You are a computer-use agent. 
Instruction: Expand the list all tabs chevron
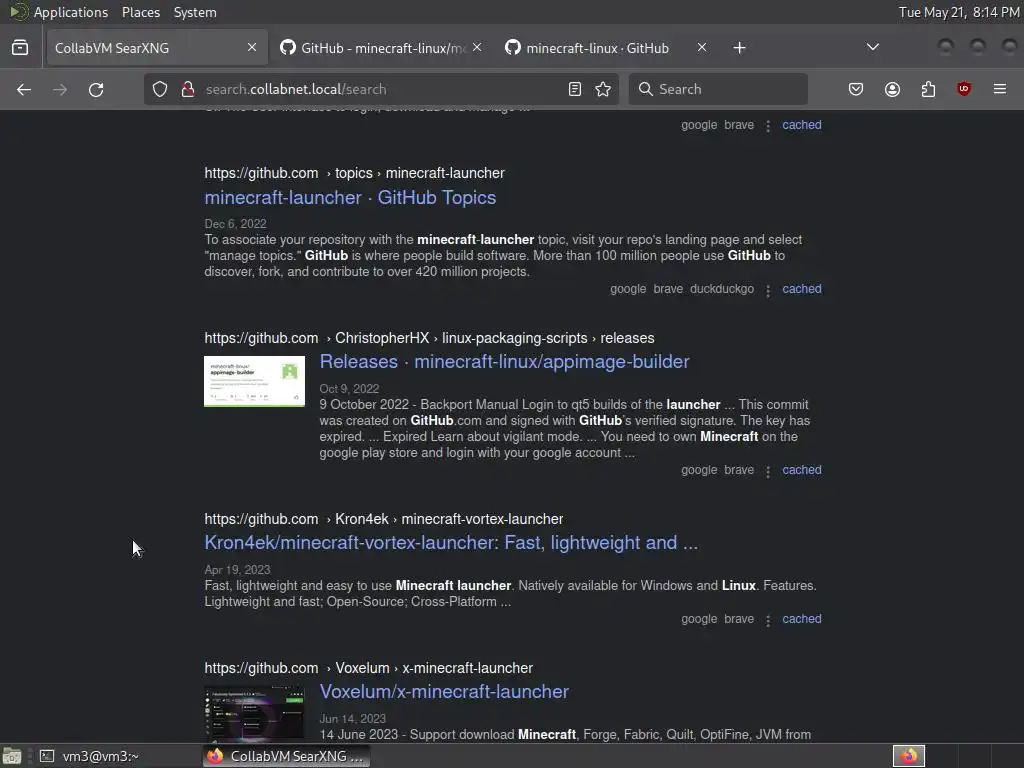pyautogui.click(x=872, y=48)
